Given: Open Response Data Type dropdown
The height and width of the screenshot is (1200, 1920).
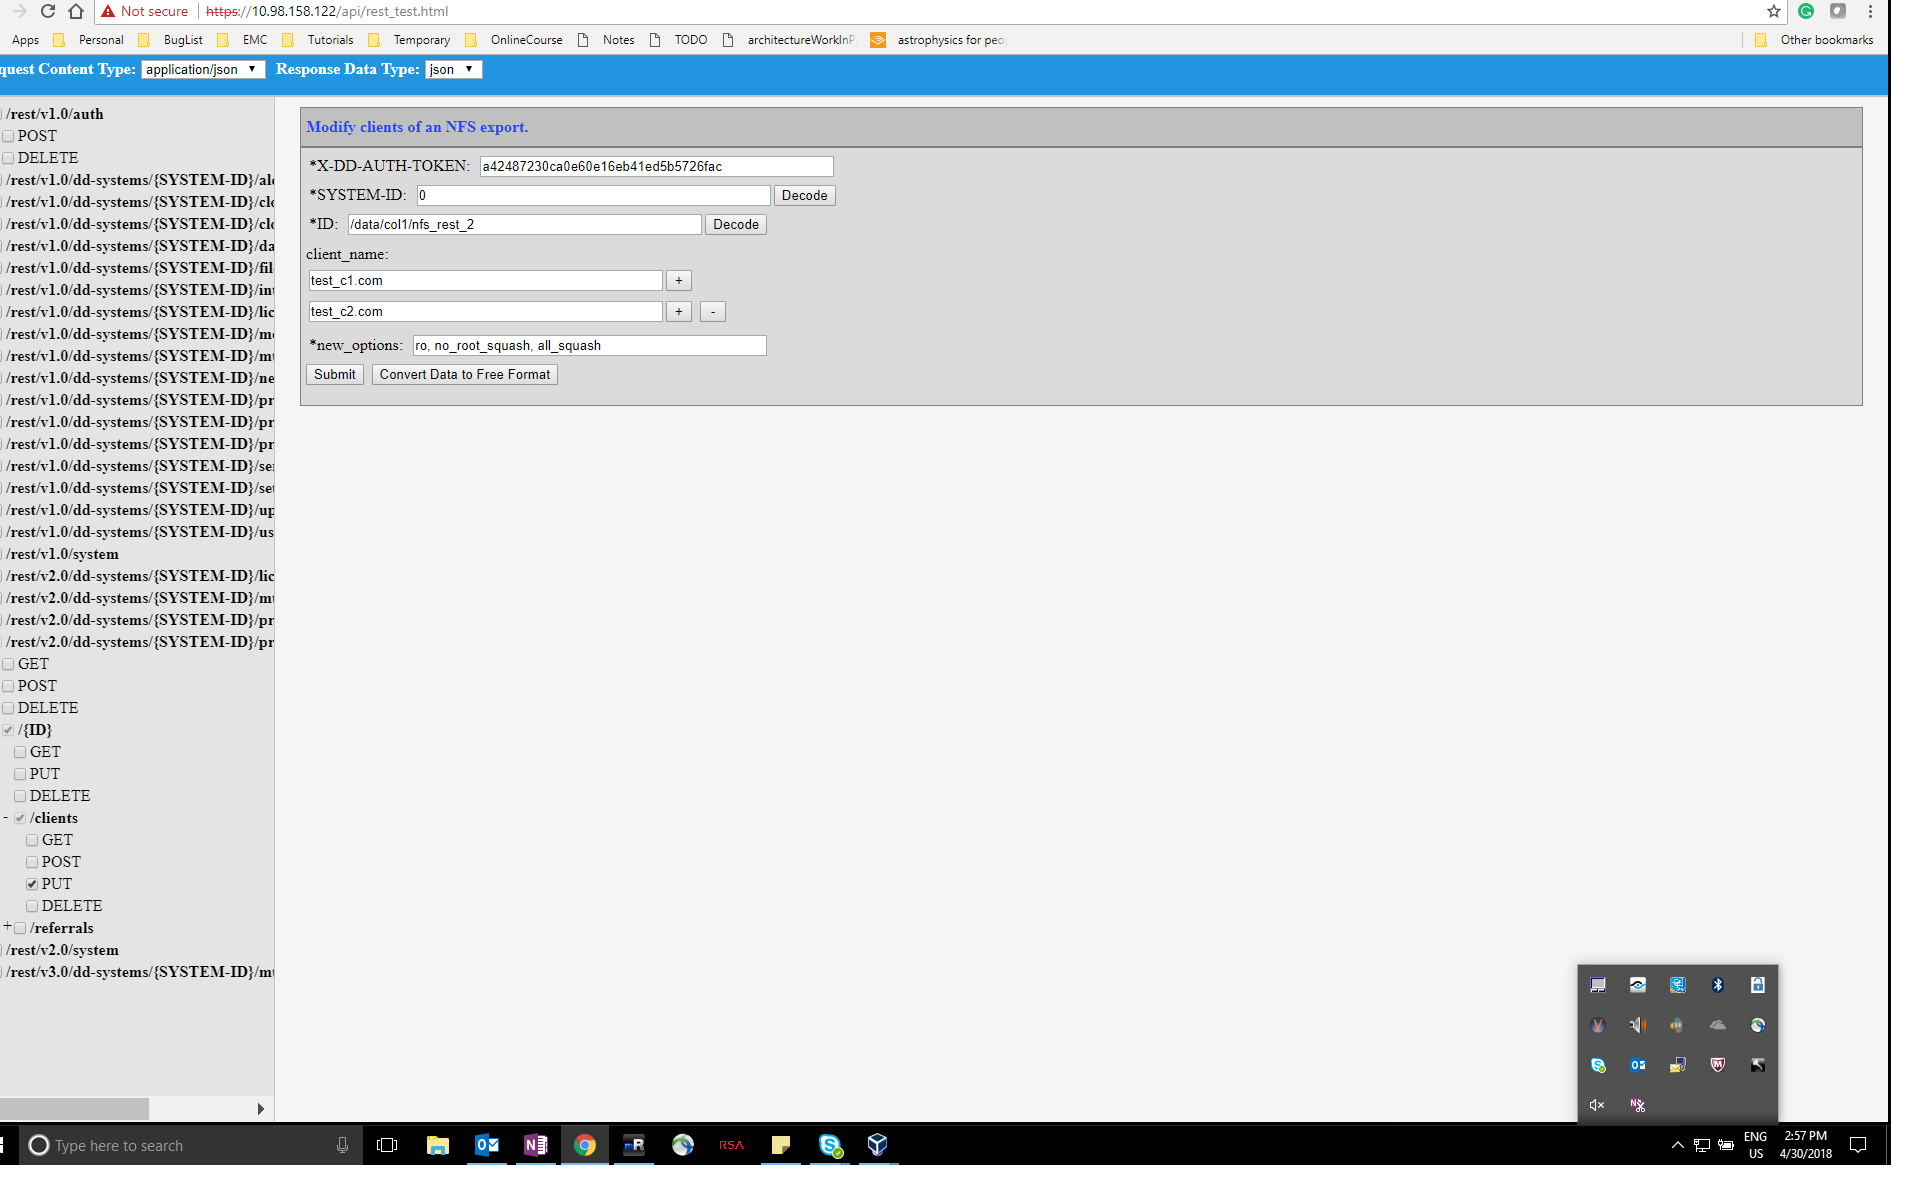Looking at the screenshot, I should click(454, 69).
